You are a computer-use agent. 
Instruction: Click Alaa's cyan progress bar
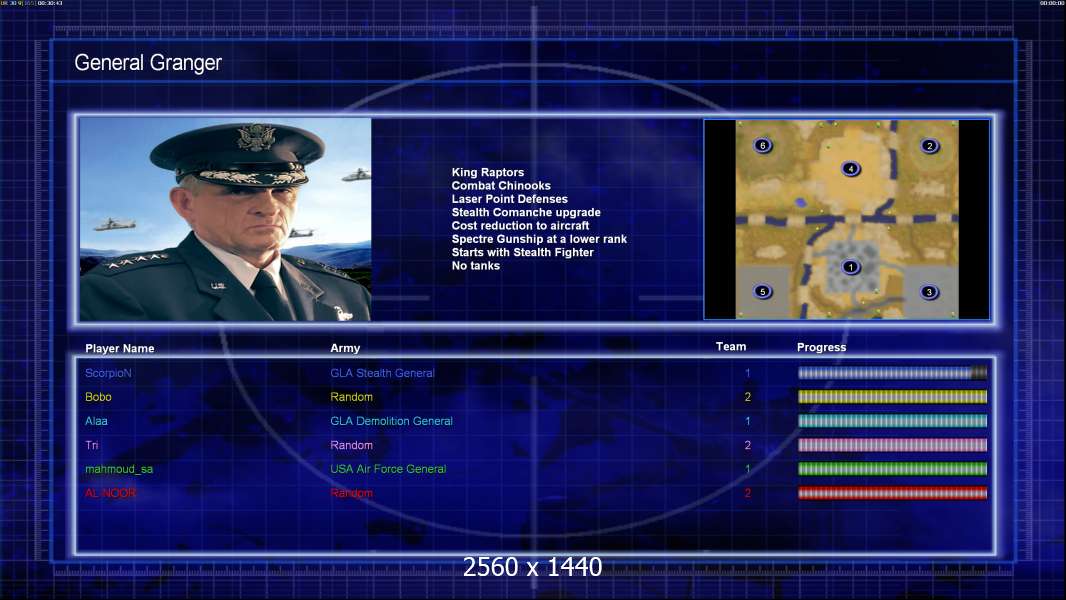(x=892, y=421)
